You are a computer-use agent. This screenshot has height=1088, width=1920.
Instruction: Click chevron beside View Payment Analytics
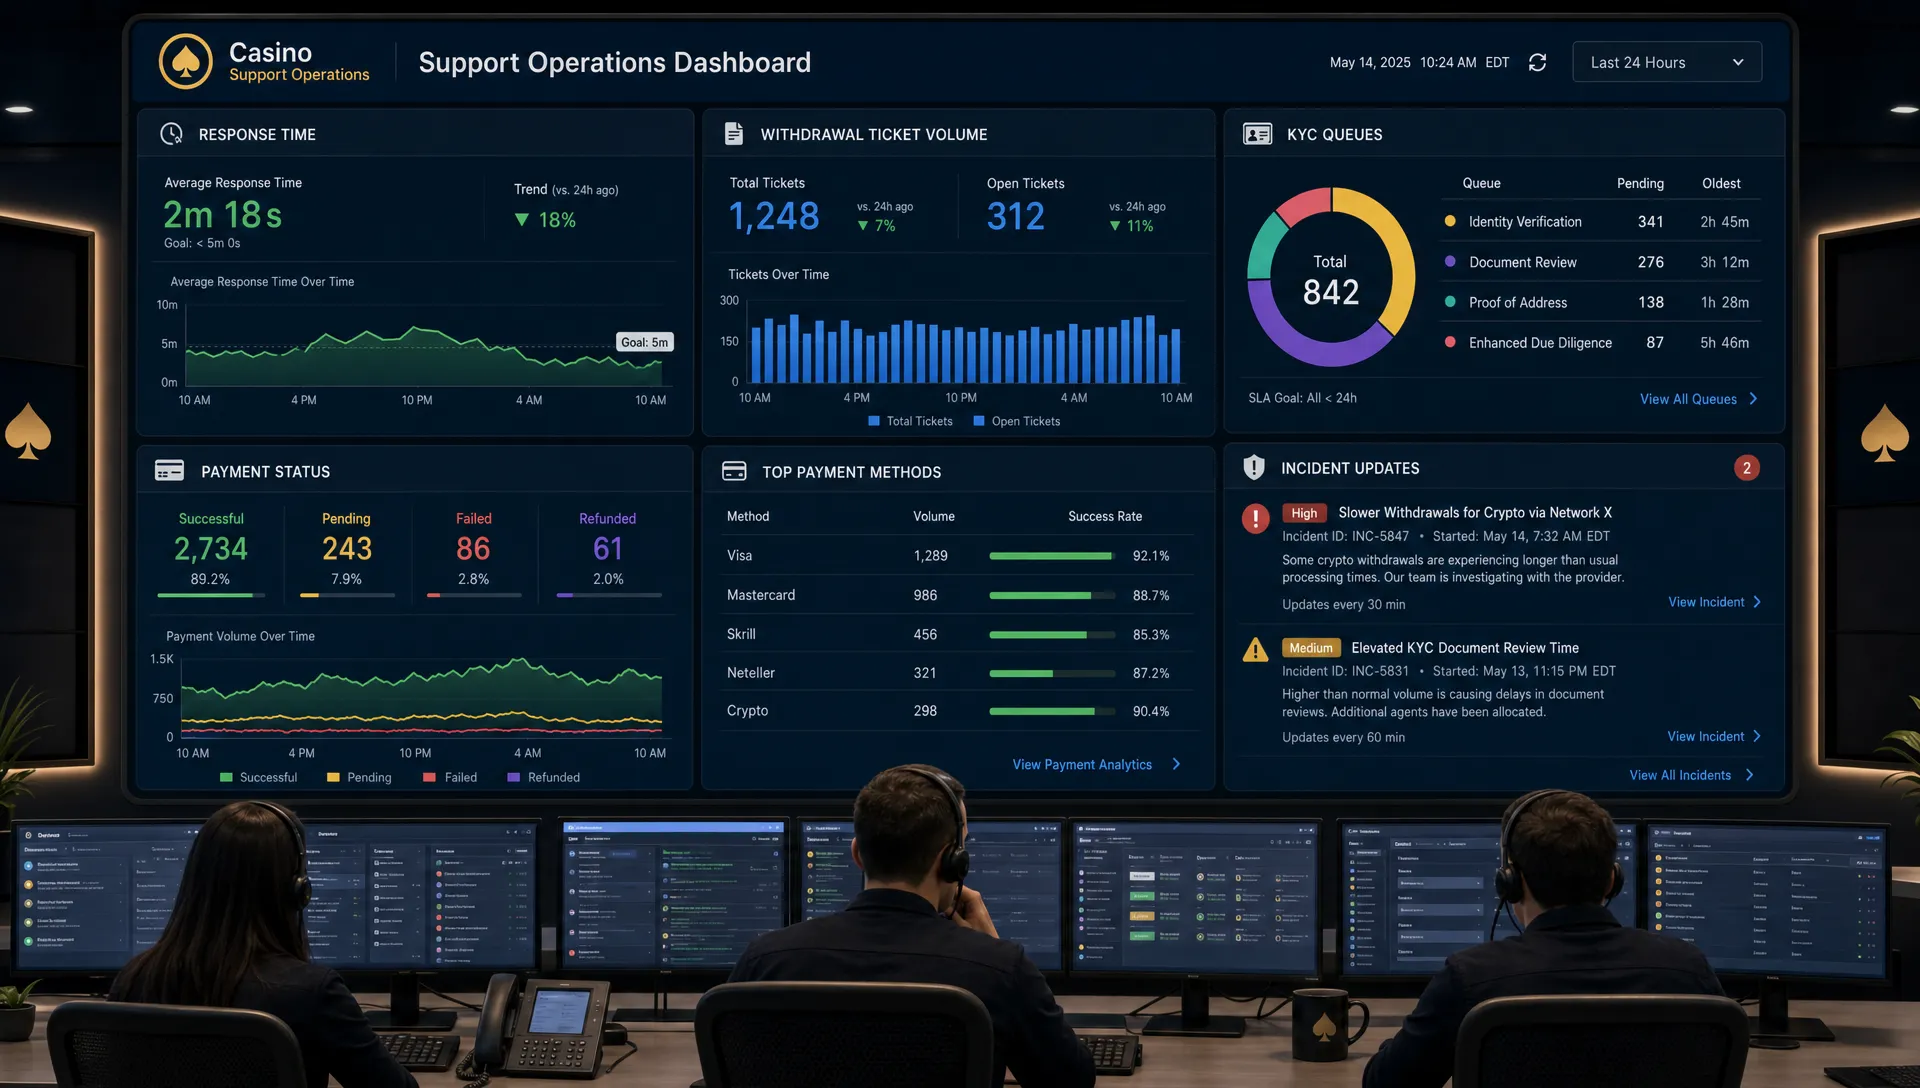1176,764
